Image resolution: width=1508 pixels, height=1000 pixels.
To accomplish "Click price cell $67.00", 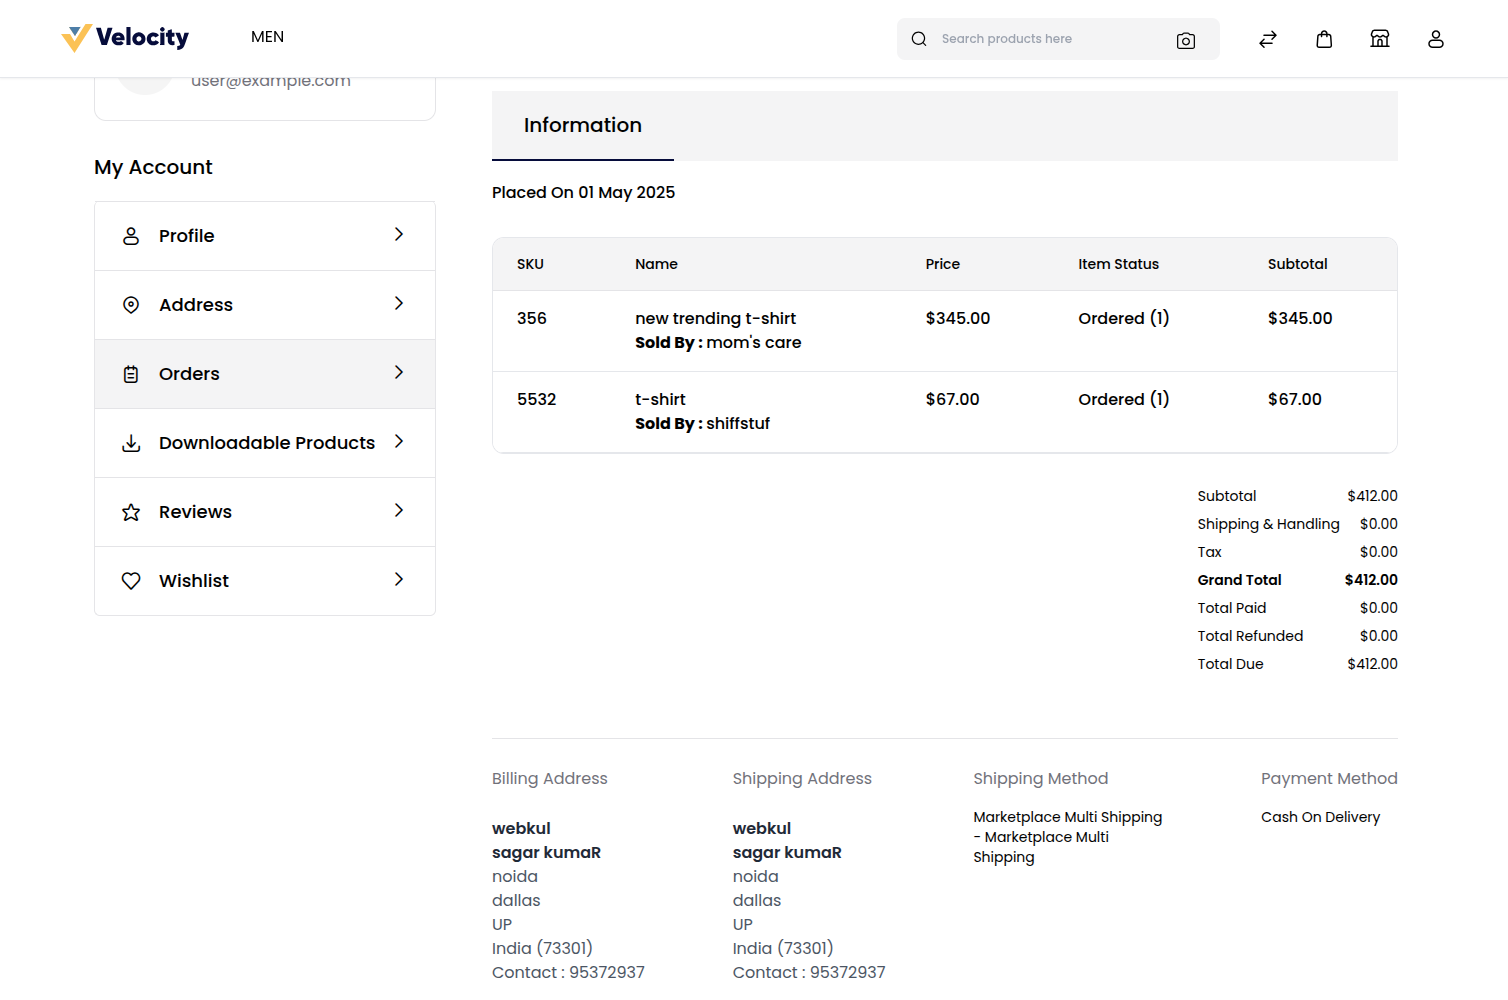I will coord(952,399).
